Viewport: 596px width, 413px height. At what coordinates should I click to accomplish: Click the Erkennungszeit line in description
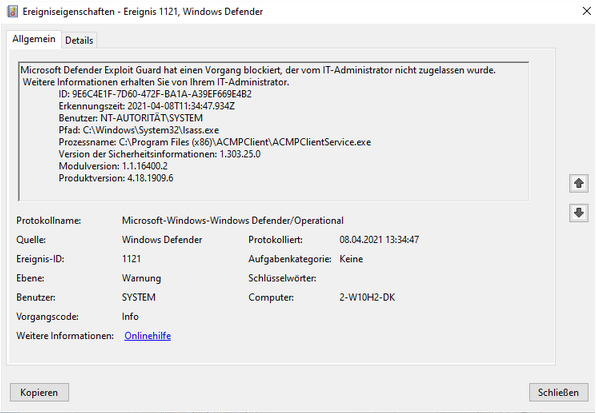[x=147, y=106]
